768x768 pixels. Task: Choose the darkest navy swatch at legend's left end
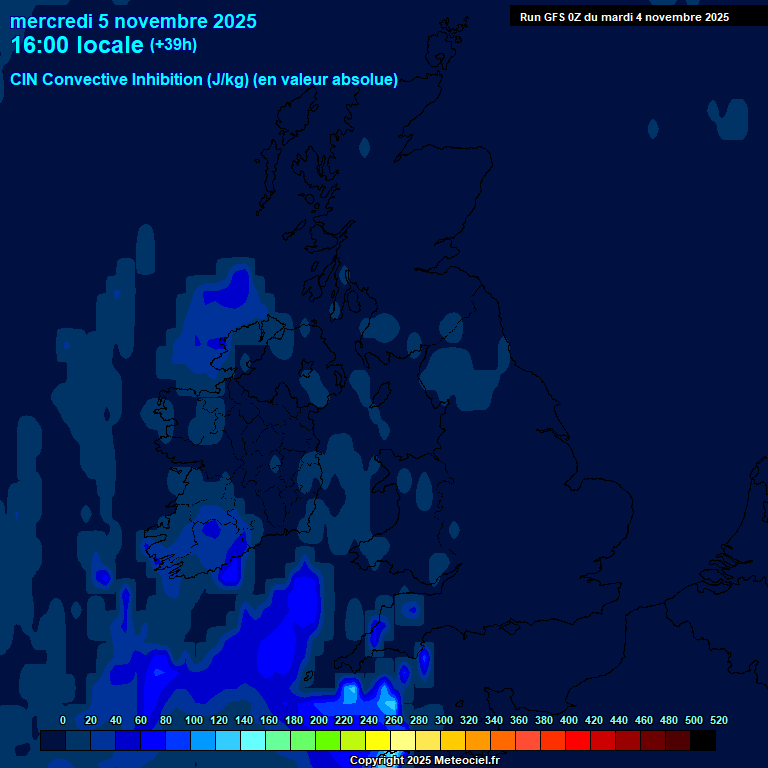[53, 741]
